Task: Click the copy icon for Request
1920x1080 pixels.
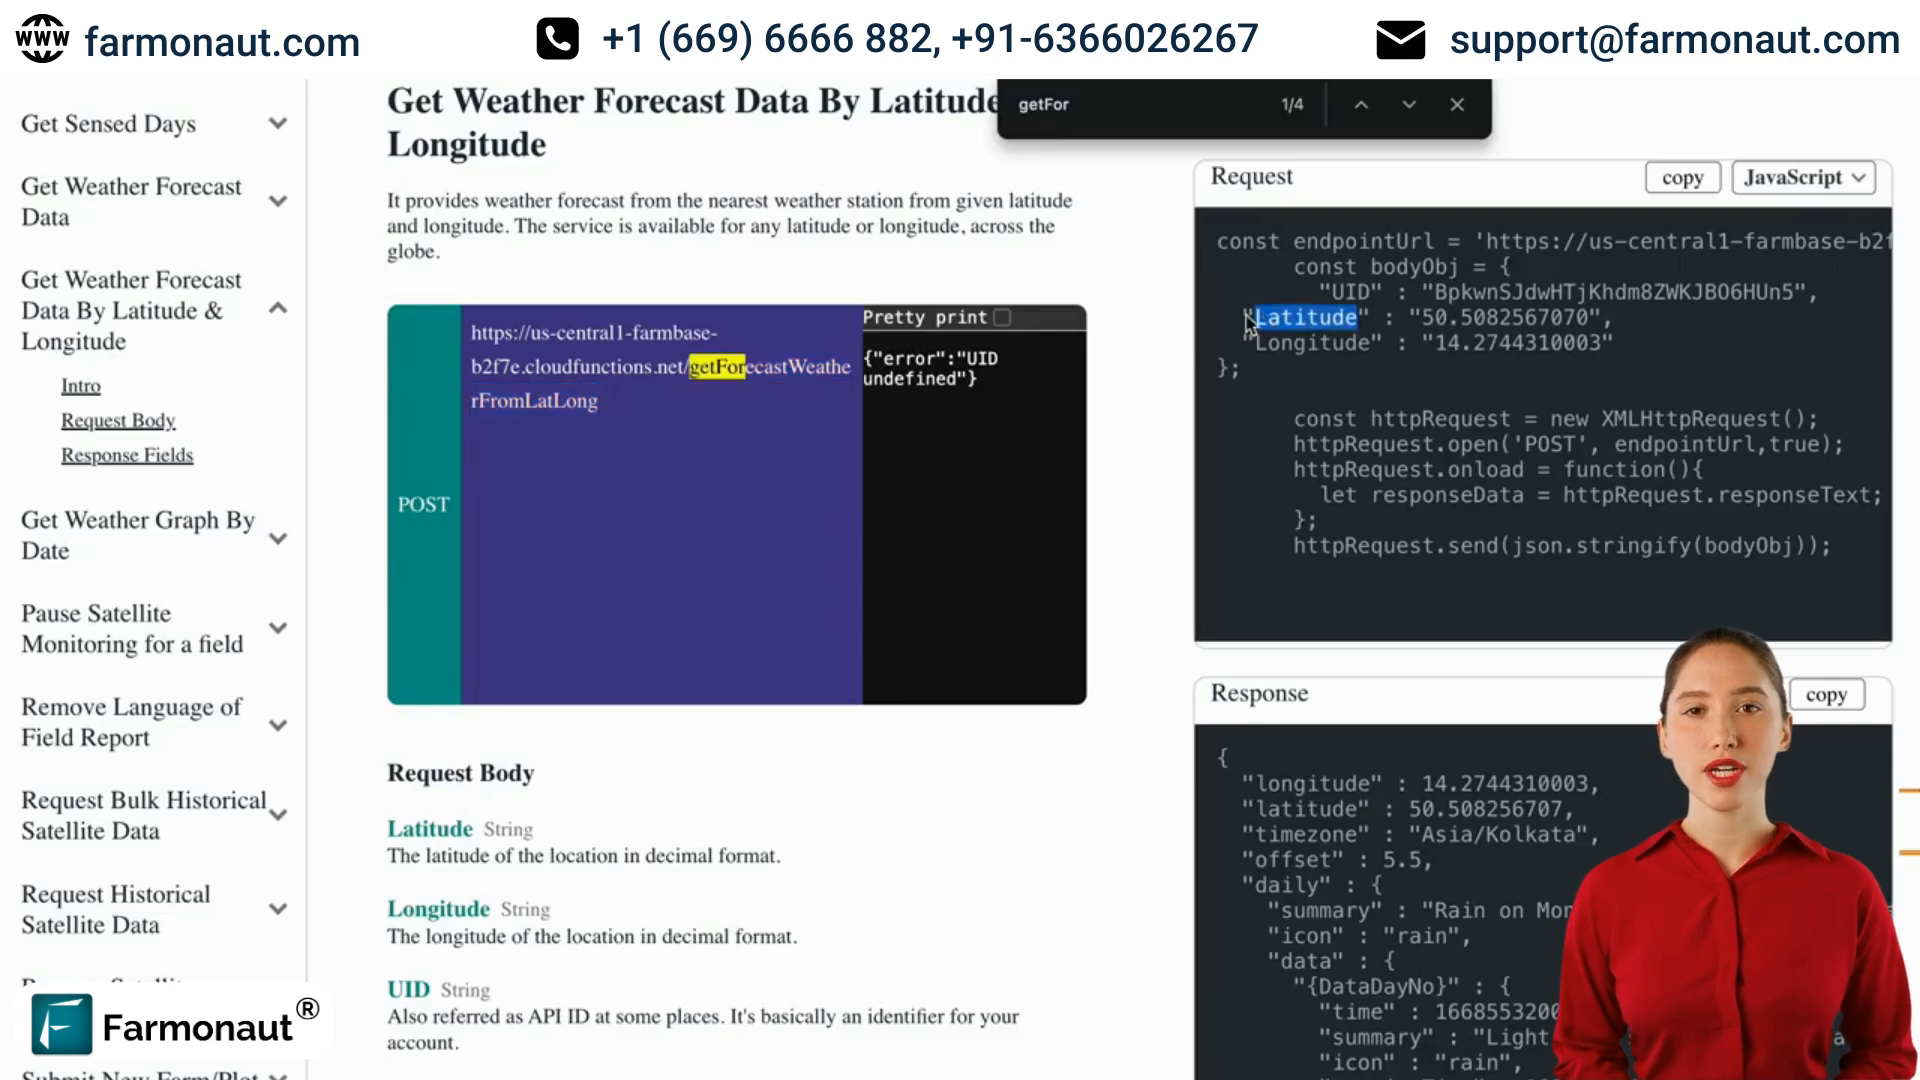Action: coord(1684,177)
